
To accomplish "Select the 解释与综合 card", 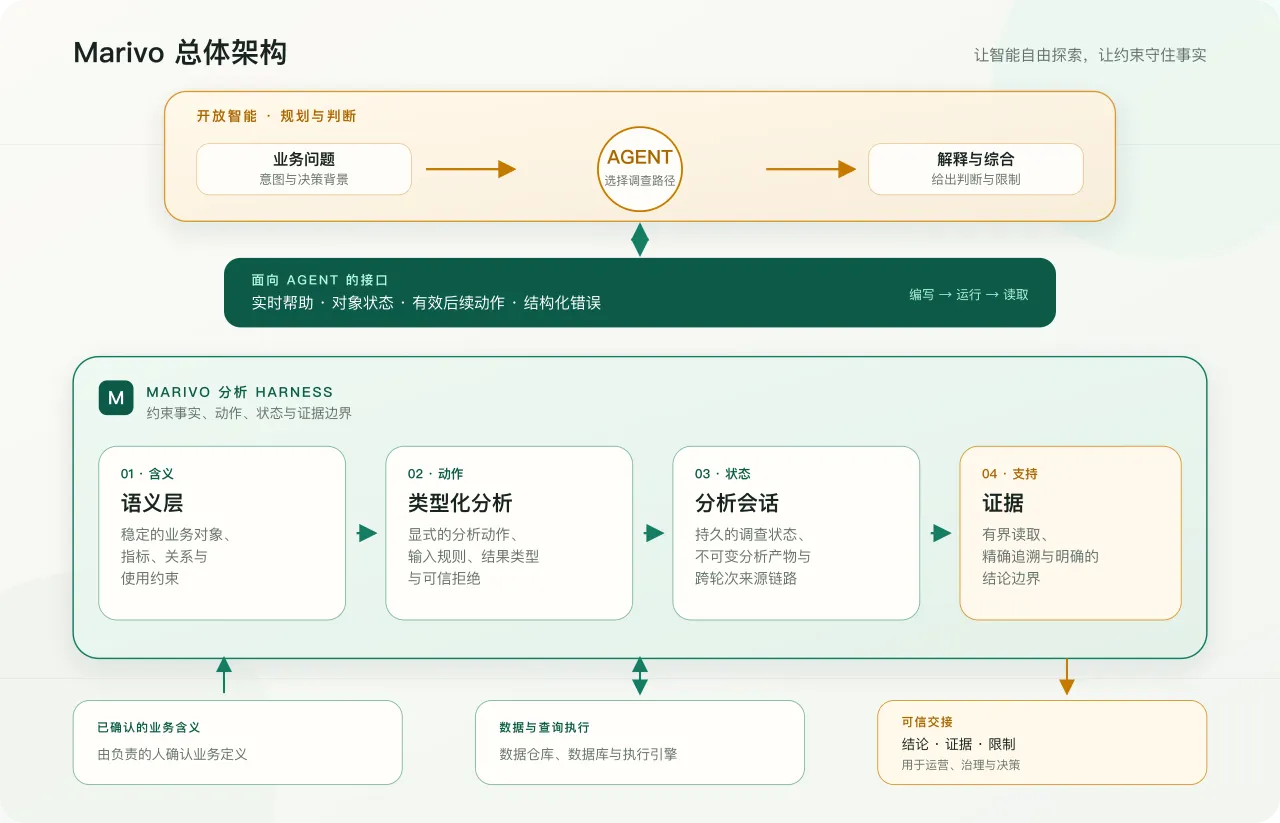I will click(976, 169).
